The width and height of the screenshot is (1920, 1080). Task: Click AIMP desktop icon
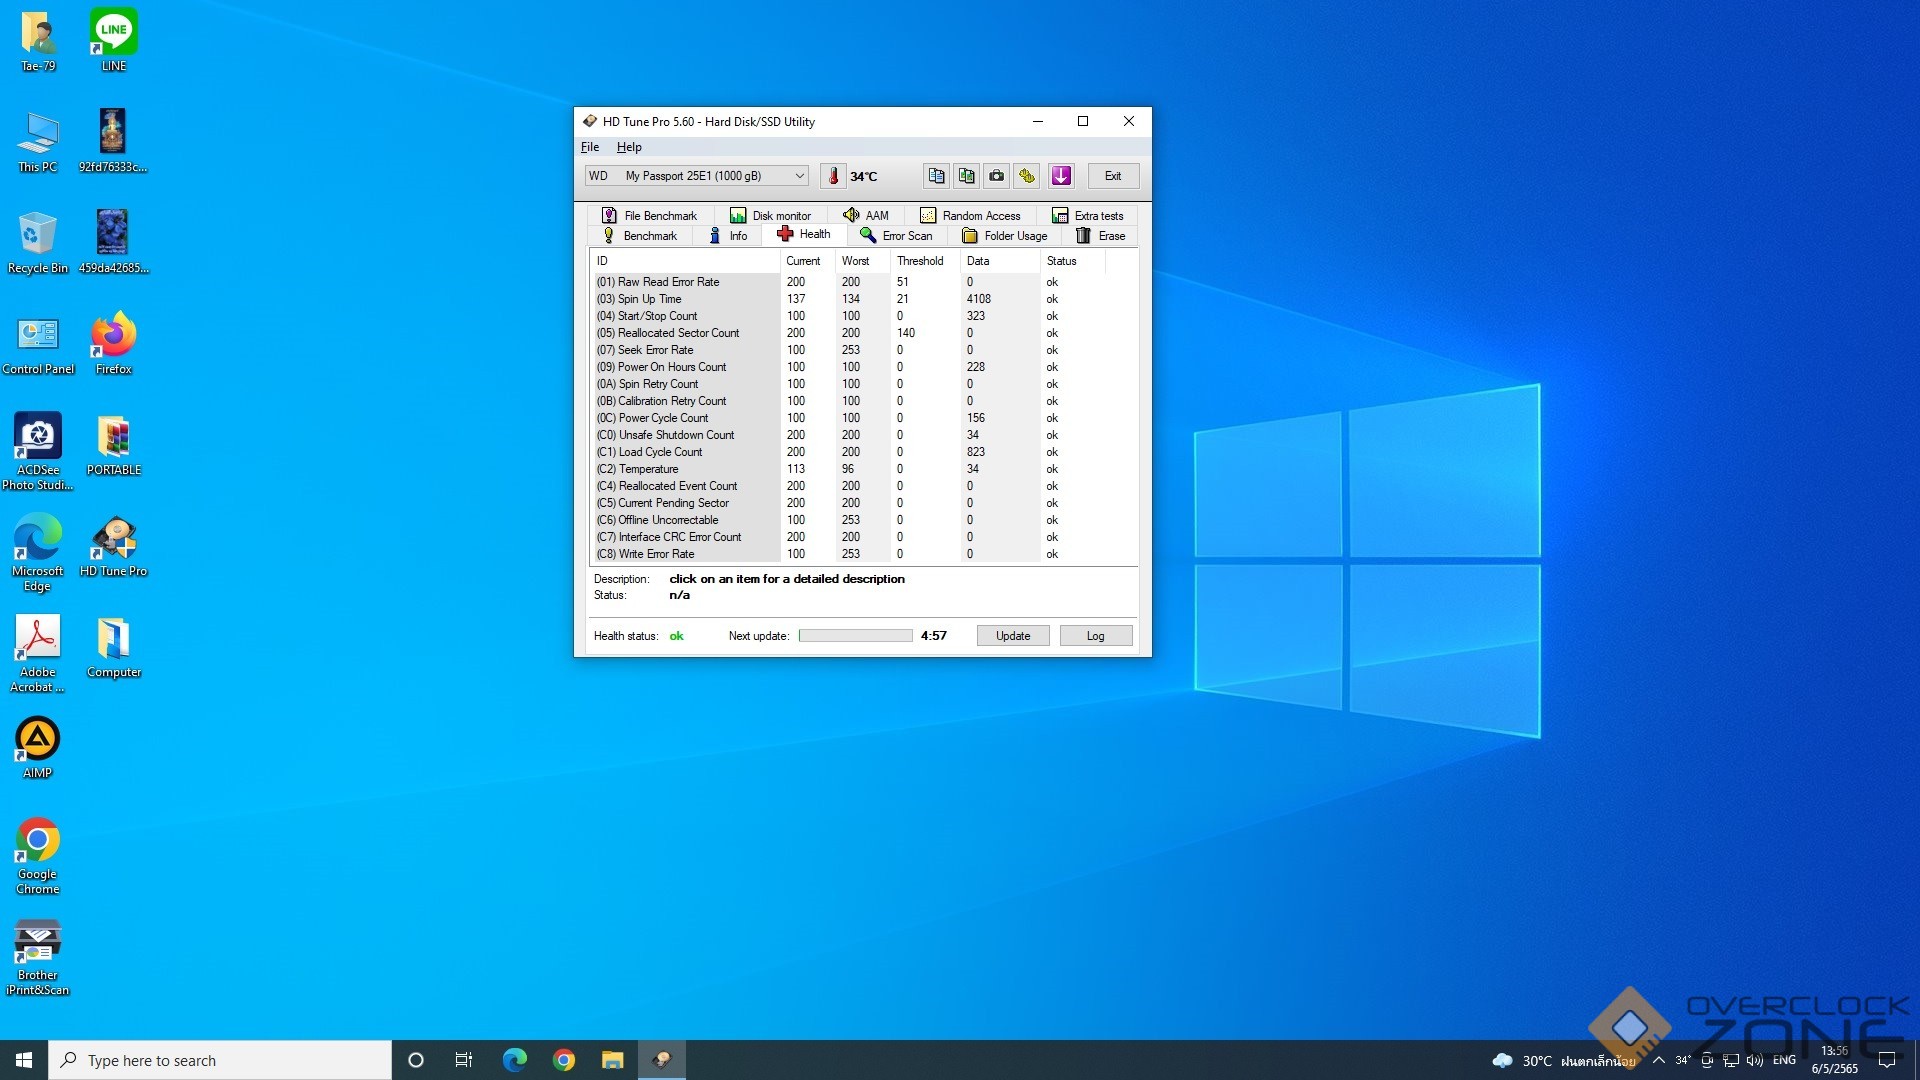click(x=38, y=747)
